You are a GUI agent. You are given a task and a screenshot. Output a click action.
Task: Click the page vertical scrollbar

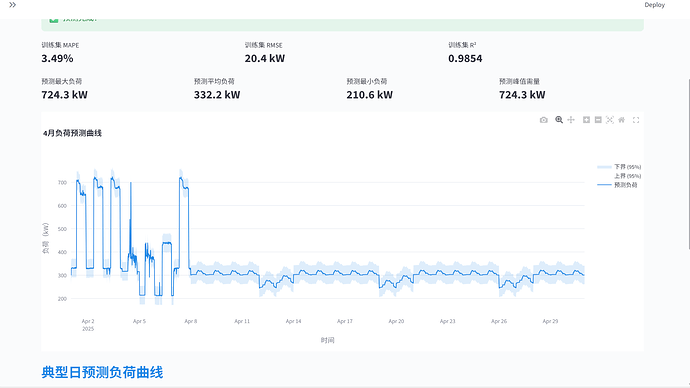click(x=688, y=164)
